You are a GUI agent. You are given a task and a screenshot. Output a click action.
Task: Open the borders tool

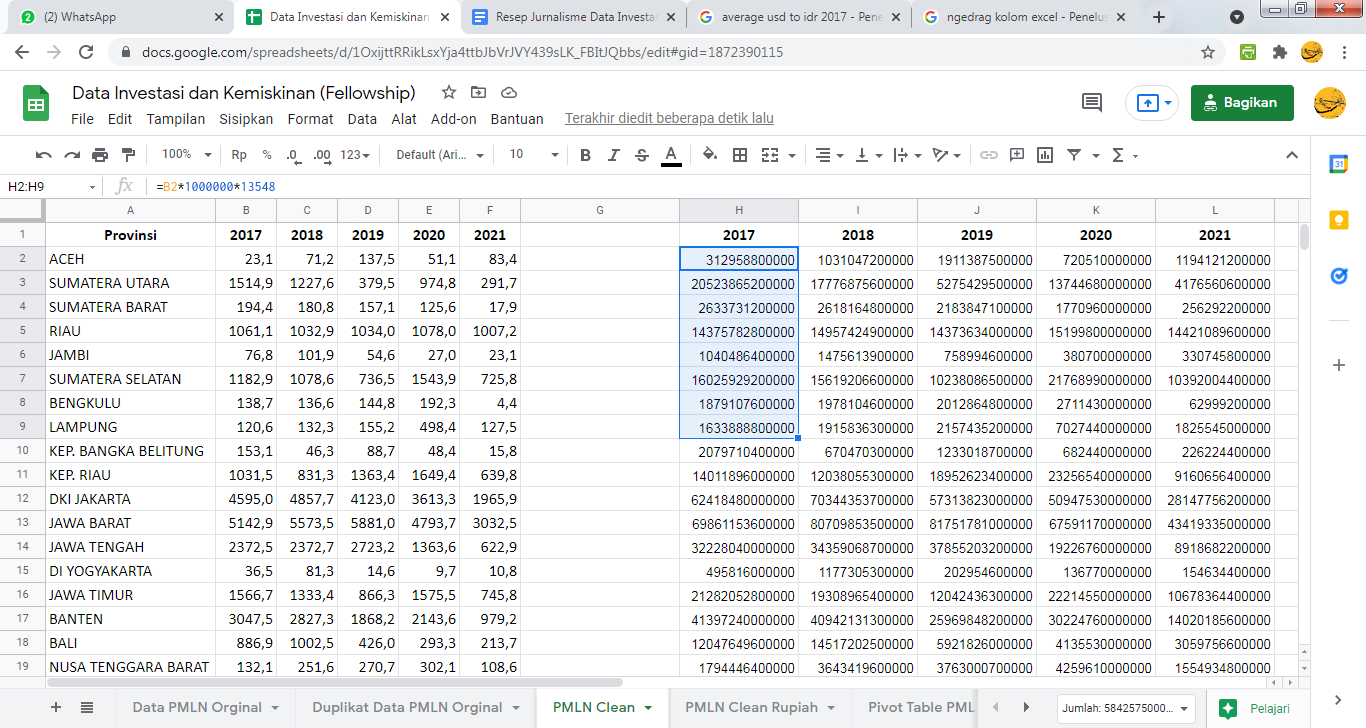click(x=740, y=155)
